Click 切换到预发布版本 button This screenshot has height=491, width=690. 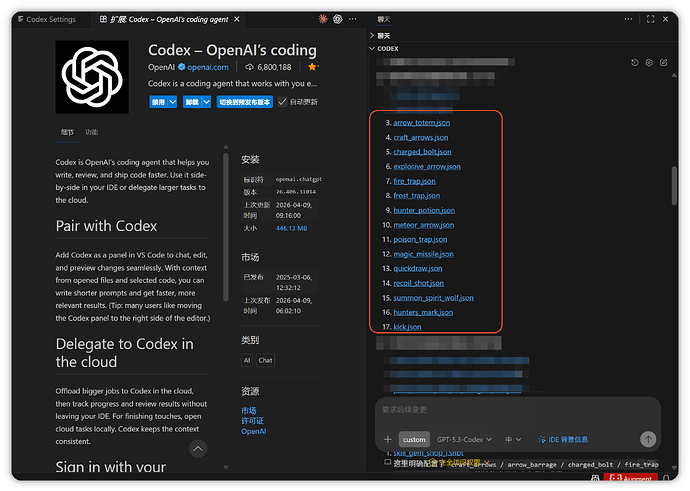245,102
